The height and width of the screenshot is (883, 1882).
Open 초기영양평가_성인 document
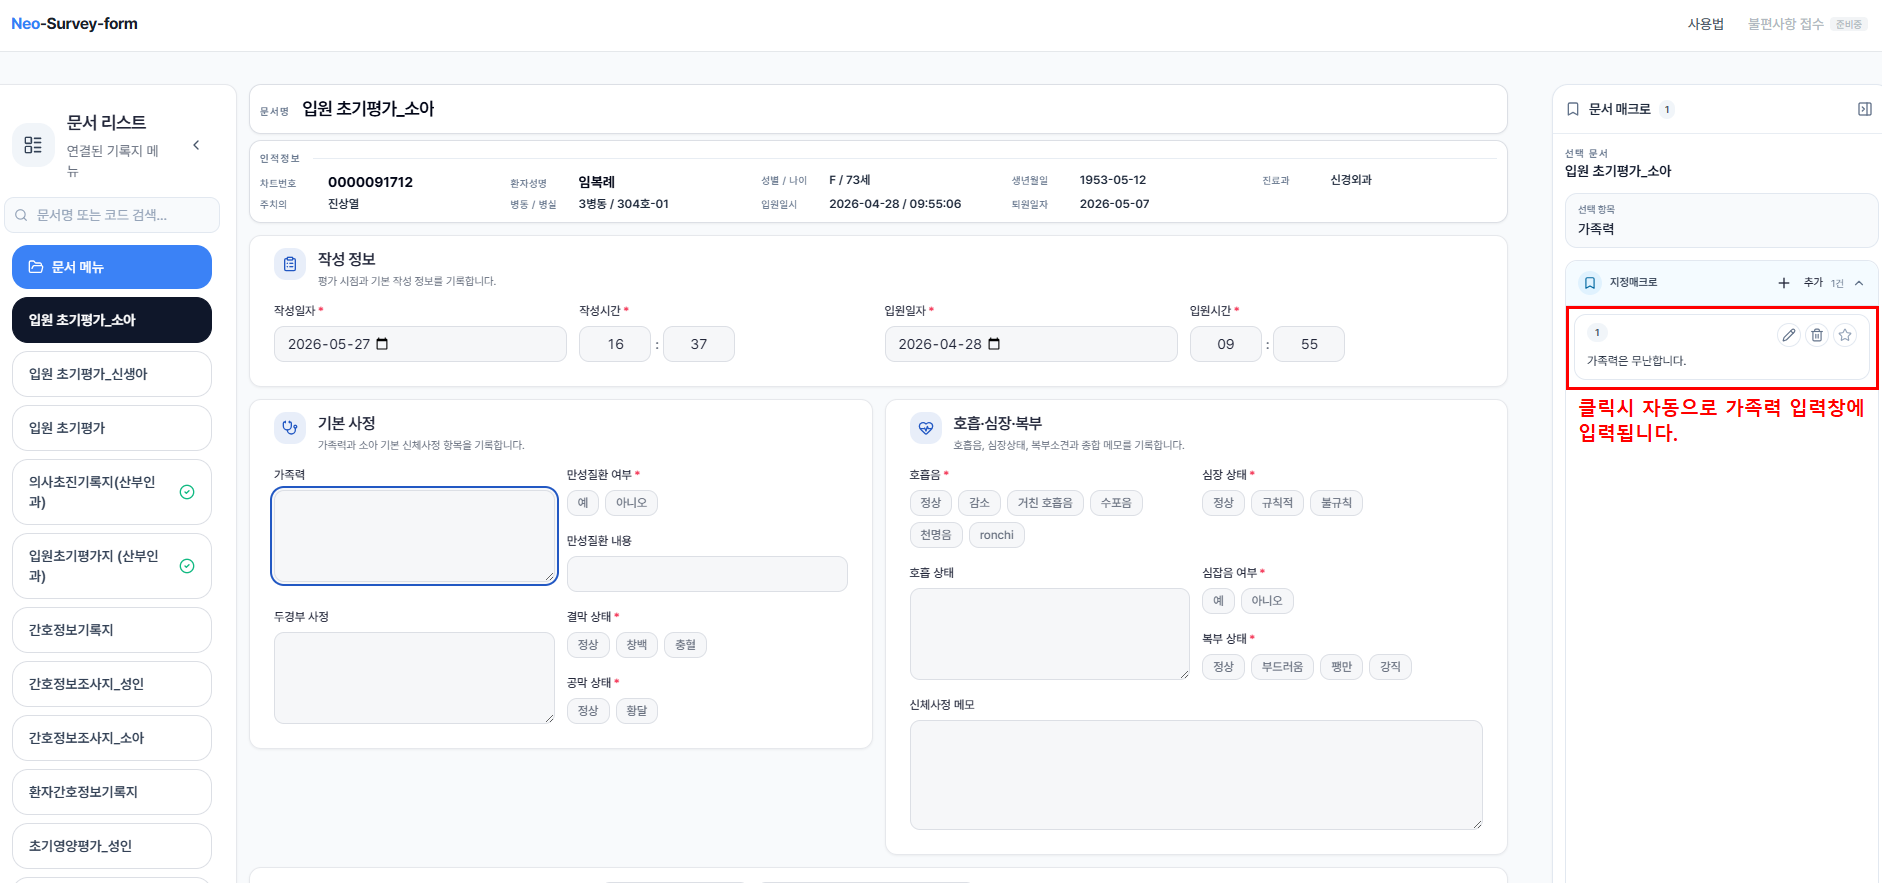112,846
